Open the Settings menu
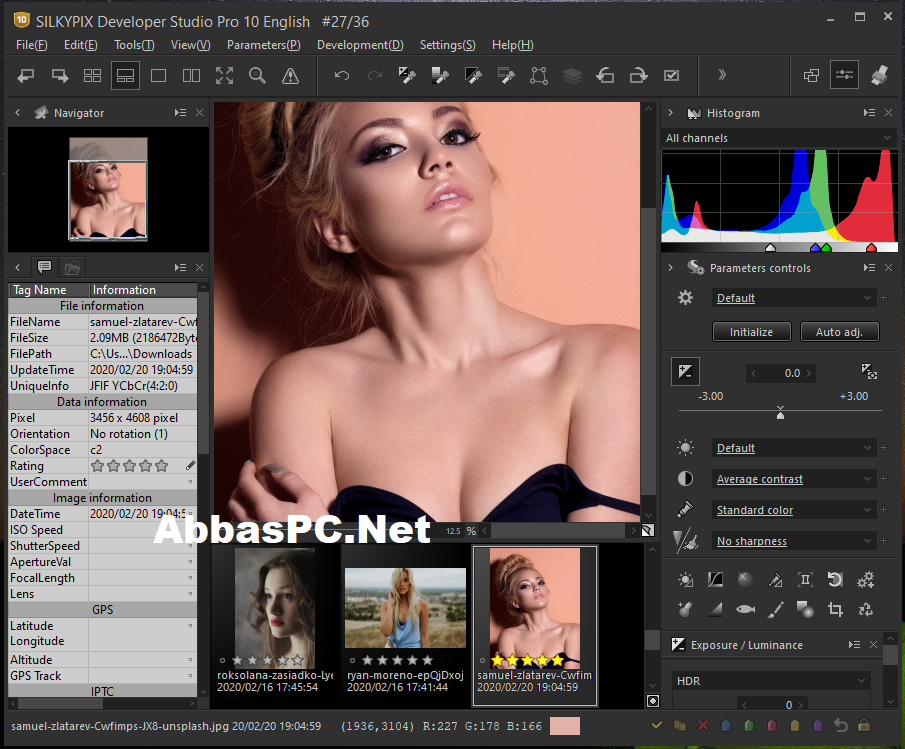The image size is (905, 749). 447,44
